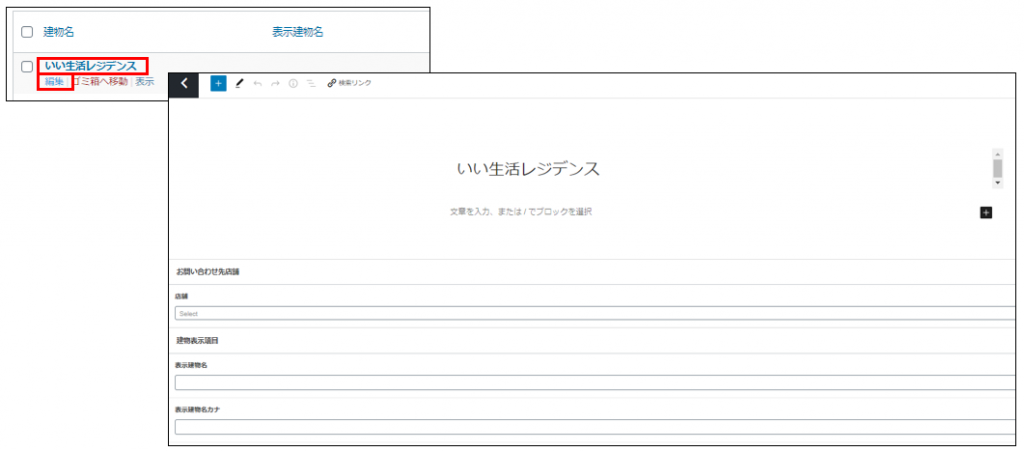Check the いい生活レジデンス row checkbox
The height and width of the screenshot is (452, 1024).
click(27, 67)
